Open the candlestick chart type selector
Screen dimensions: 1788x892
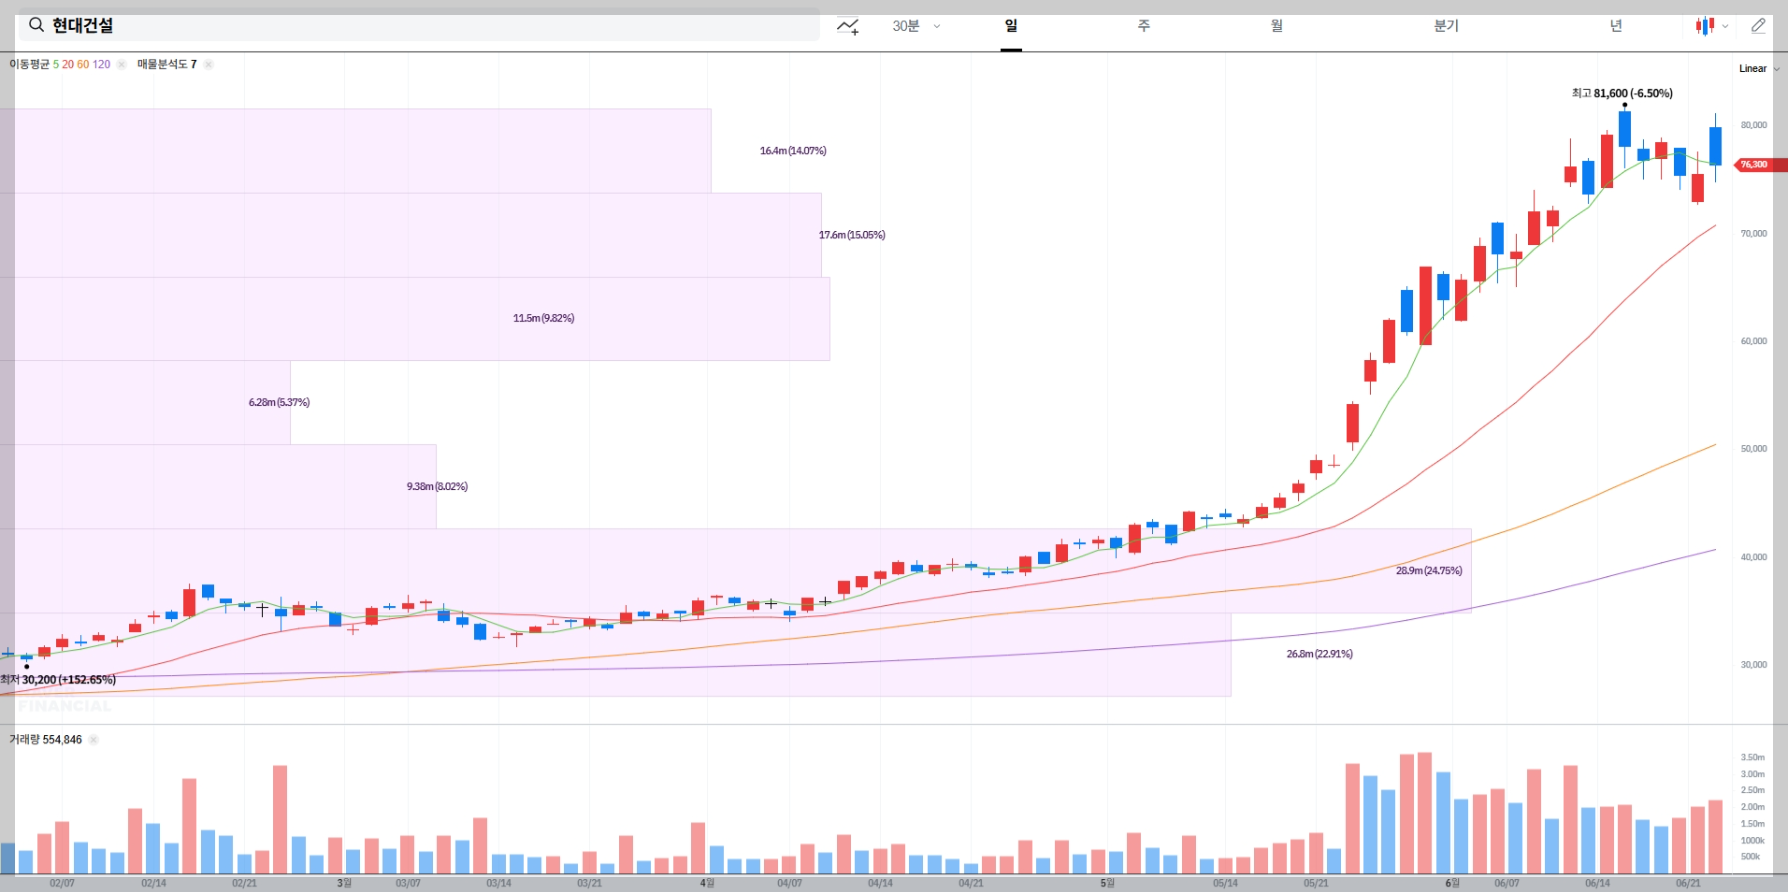[x=1711, y=26]
